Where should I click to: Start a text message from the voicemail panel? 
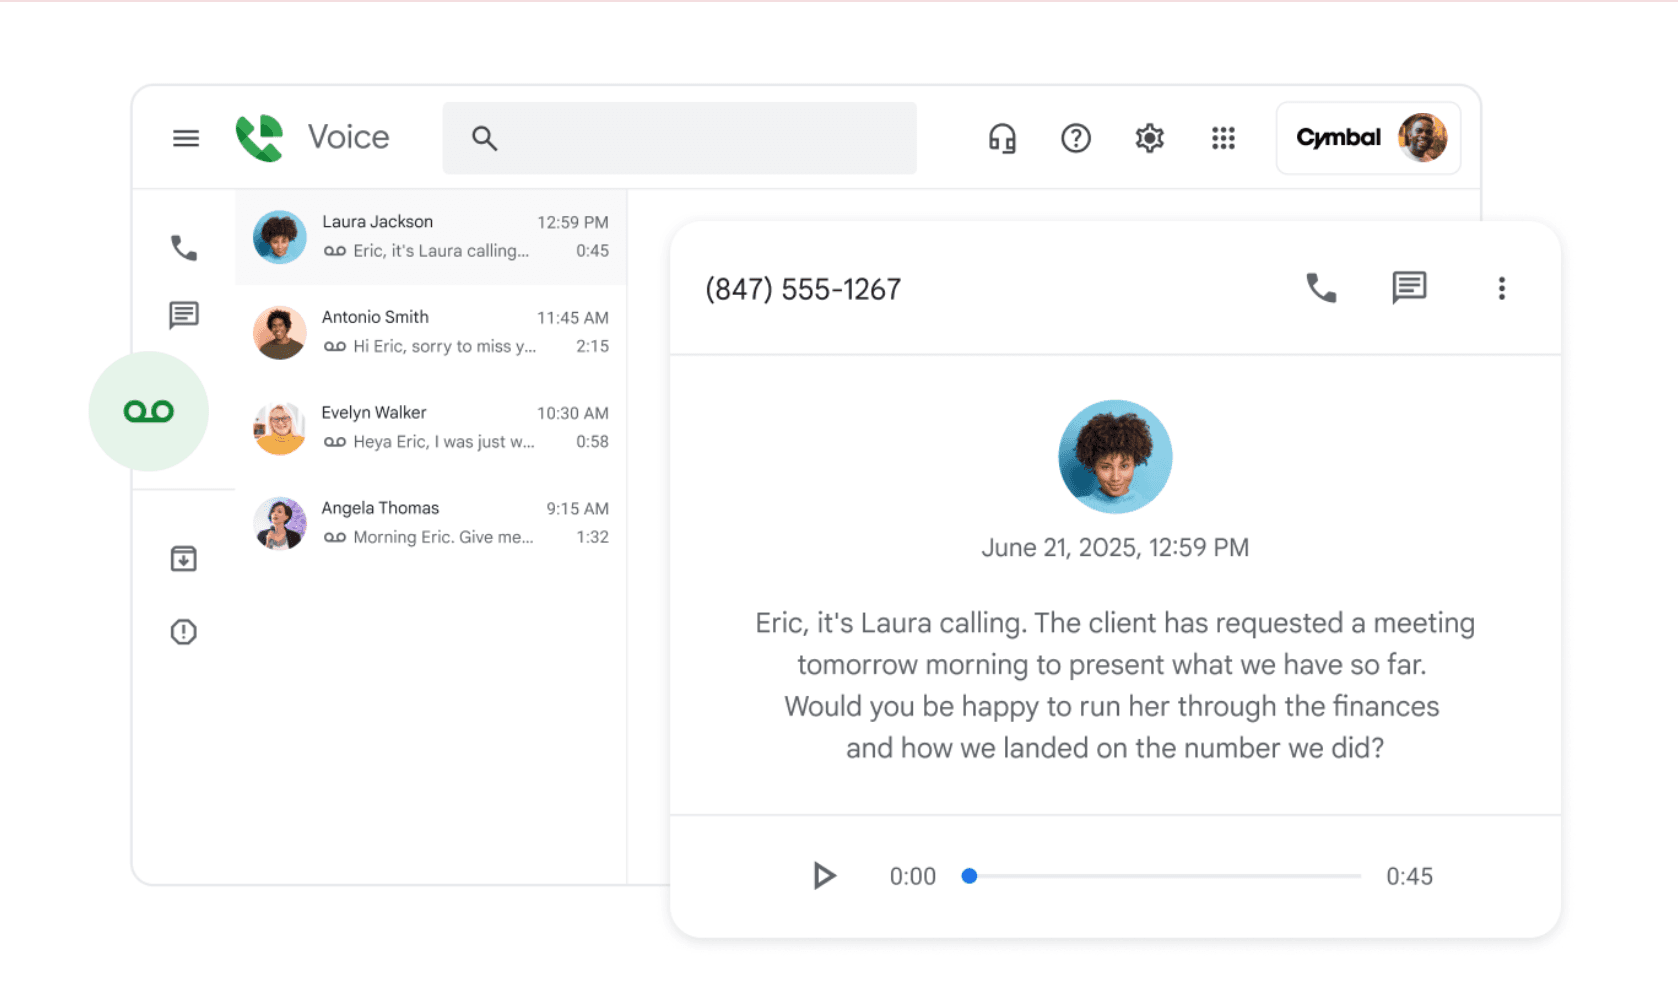[x=1409, y=288]
